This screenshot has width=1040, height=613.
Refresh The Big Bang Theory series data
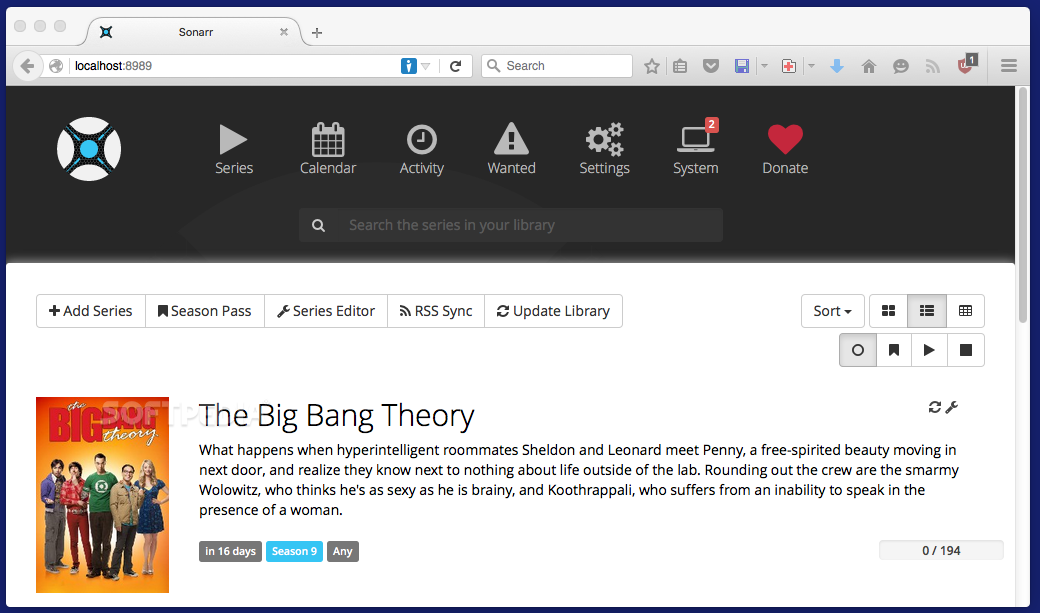[934, 407]
